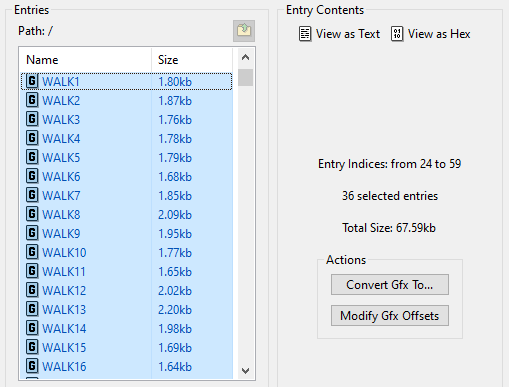Click the 1.95kb size cell
Viewport: 509px width, 387px height.
[175, 234]
